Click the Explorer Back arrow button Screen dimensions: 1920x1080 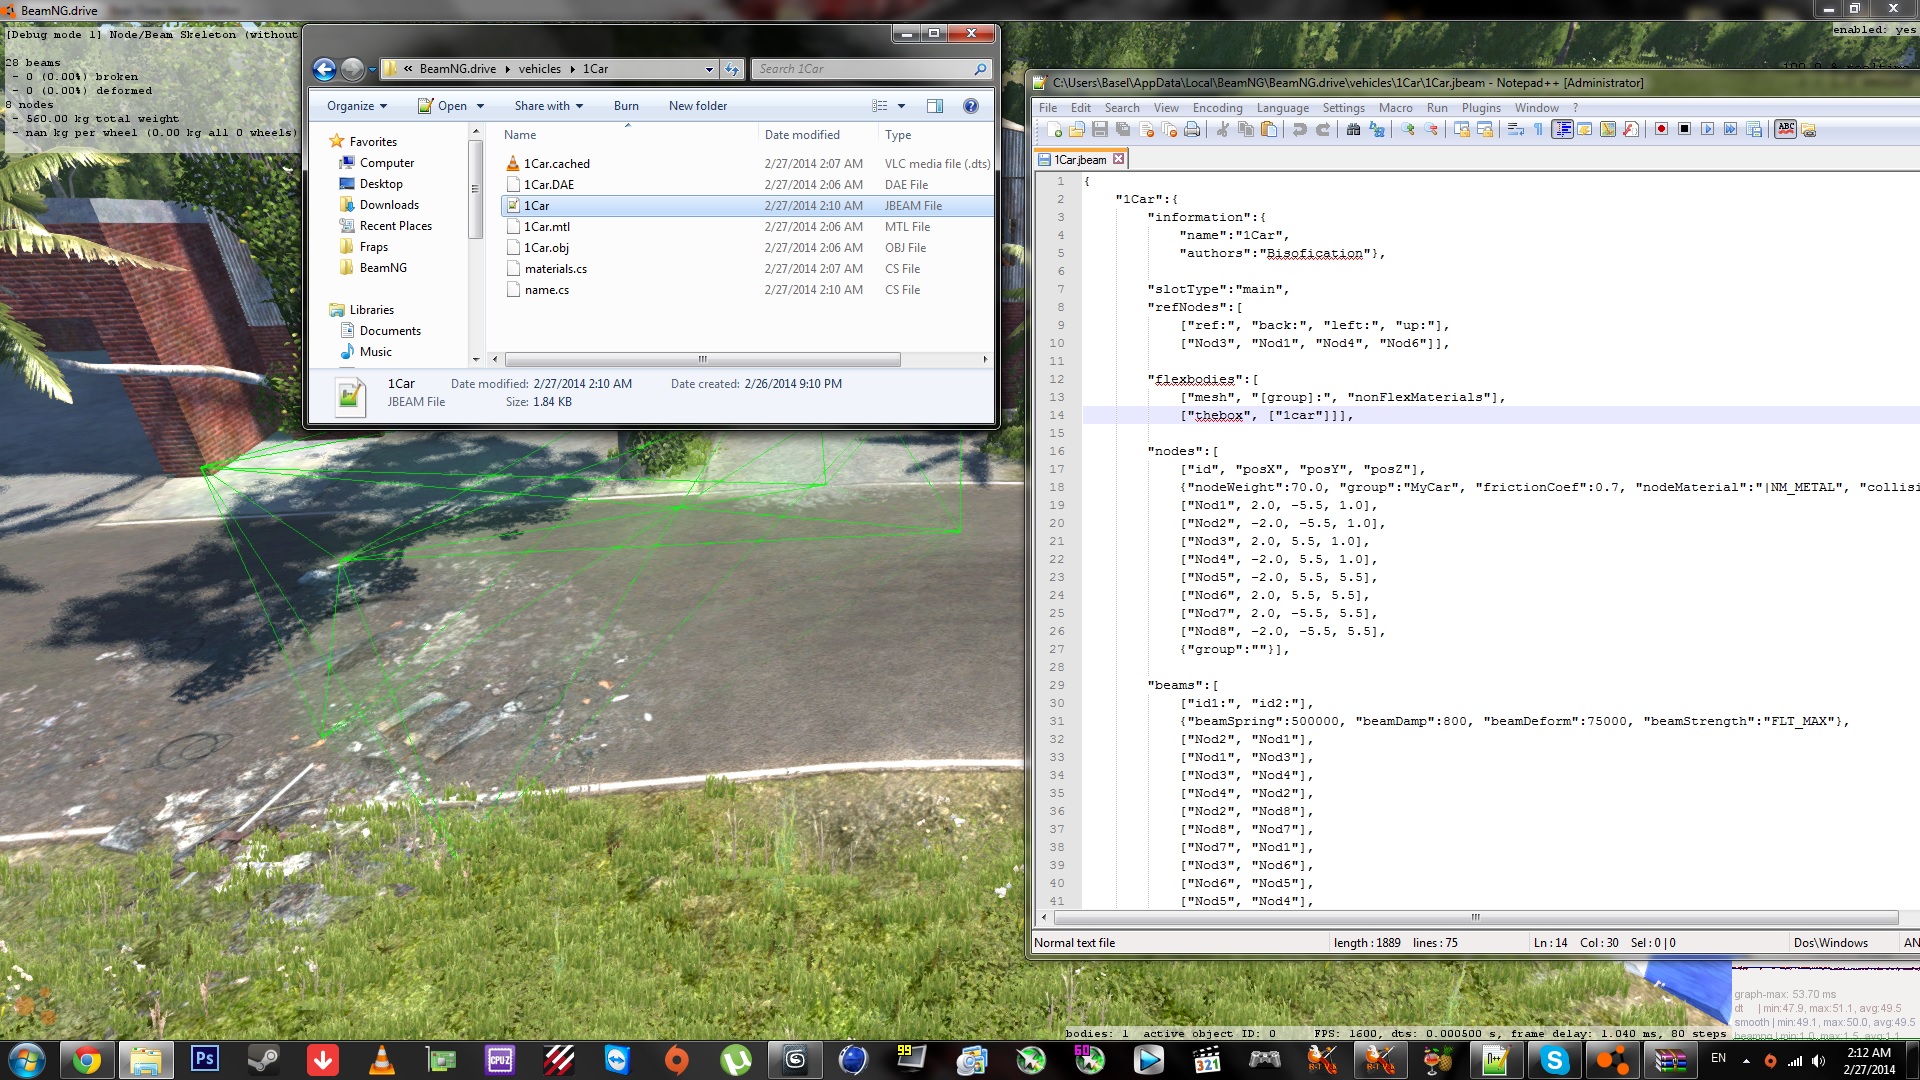click(x=324, y=69)
